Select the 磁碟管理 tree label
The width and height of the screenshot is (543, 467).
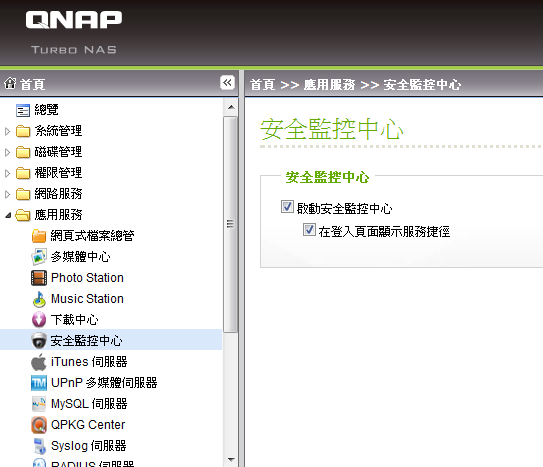pyautogui.click(x=58, y=152)
